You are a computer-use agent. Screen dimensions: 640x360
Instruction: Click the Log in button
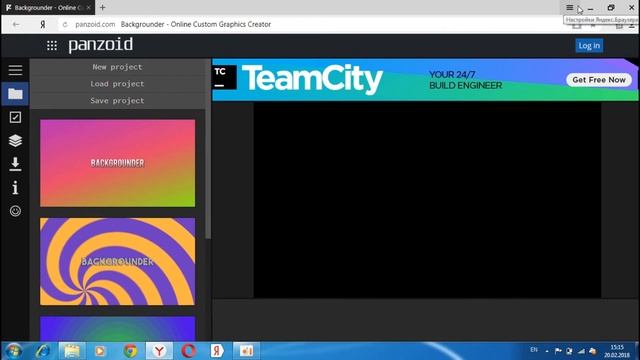(x=589, y=46)
